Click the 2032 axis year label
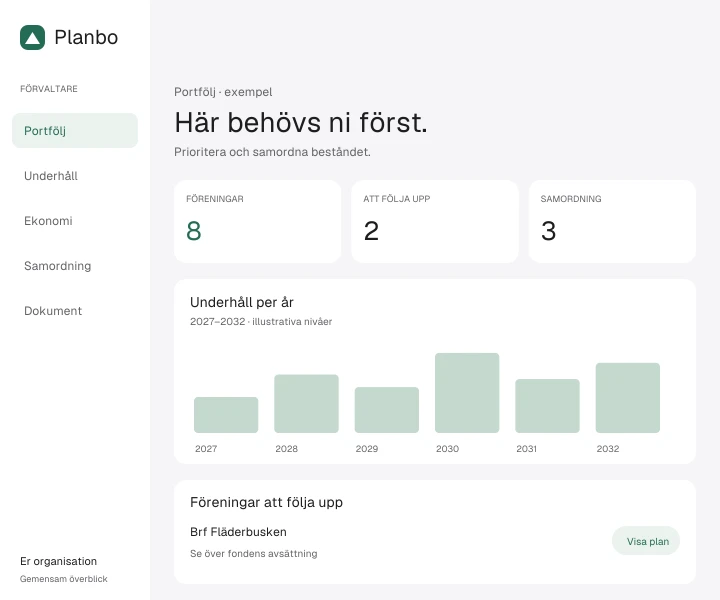The image size is (720, 600). click(x=608, y=449)
